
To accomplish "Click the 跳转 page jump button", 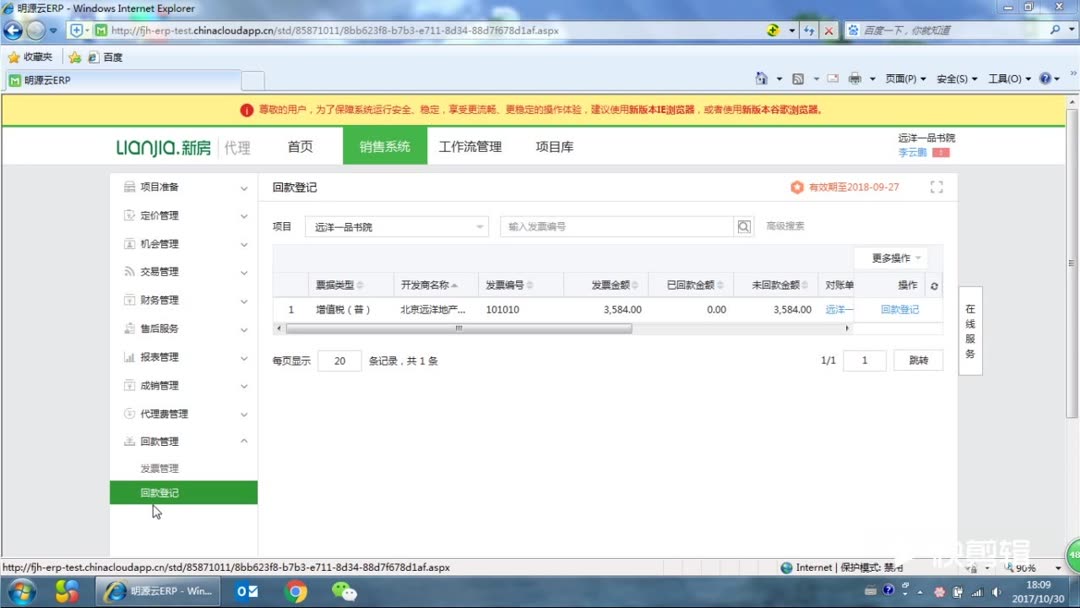I will click(917, 359).
